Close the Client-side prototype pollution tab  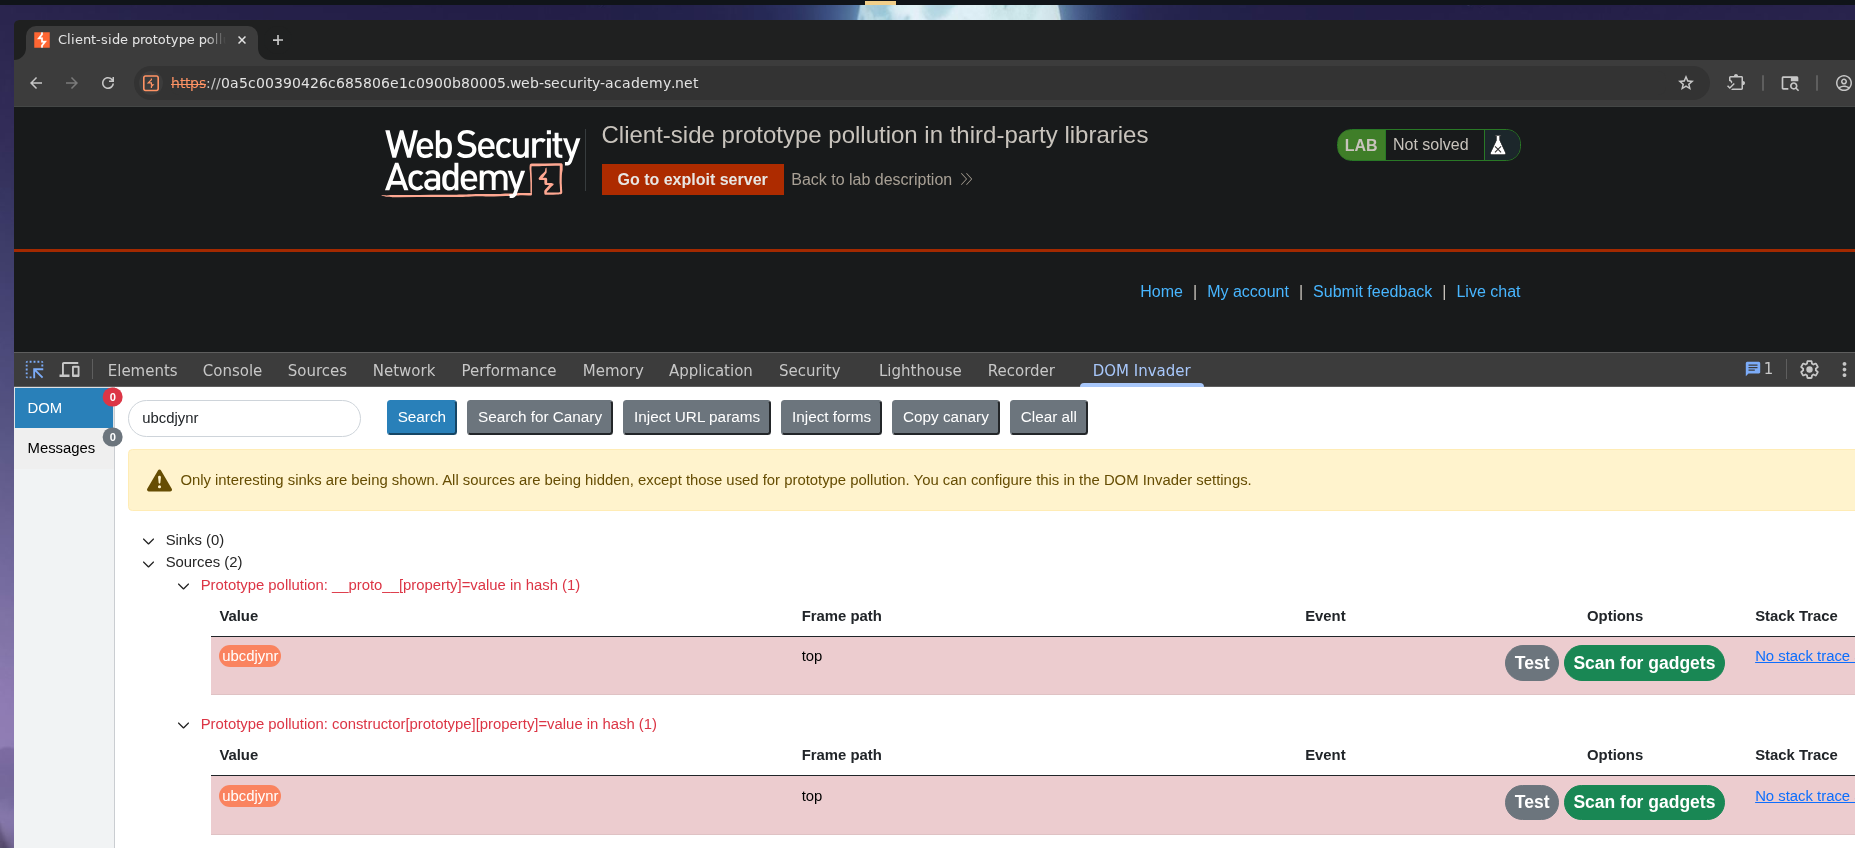tap(242, 40)
